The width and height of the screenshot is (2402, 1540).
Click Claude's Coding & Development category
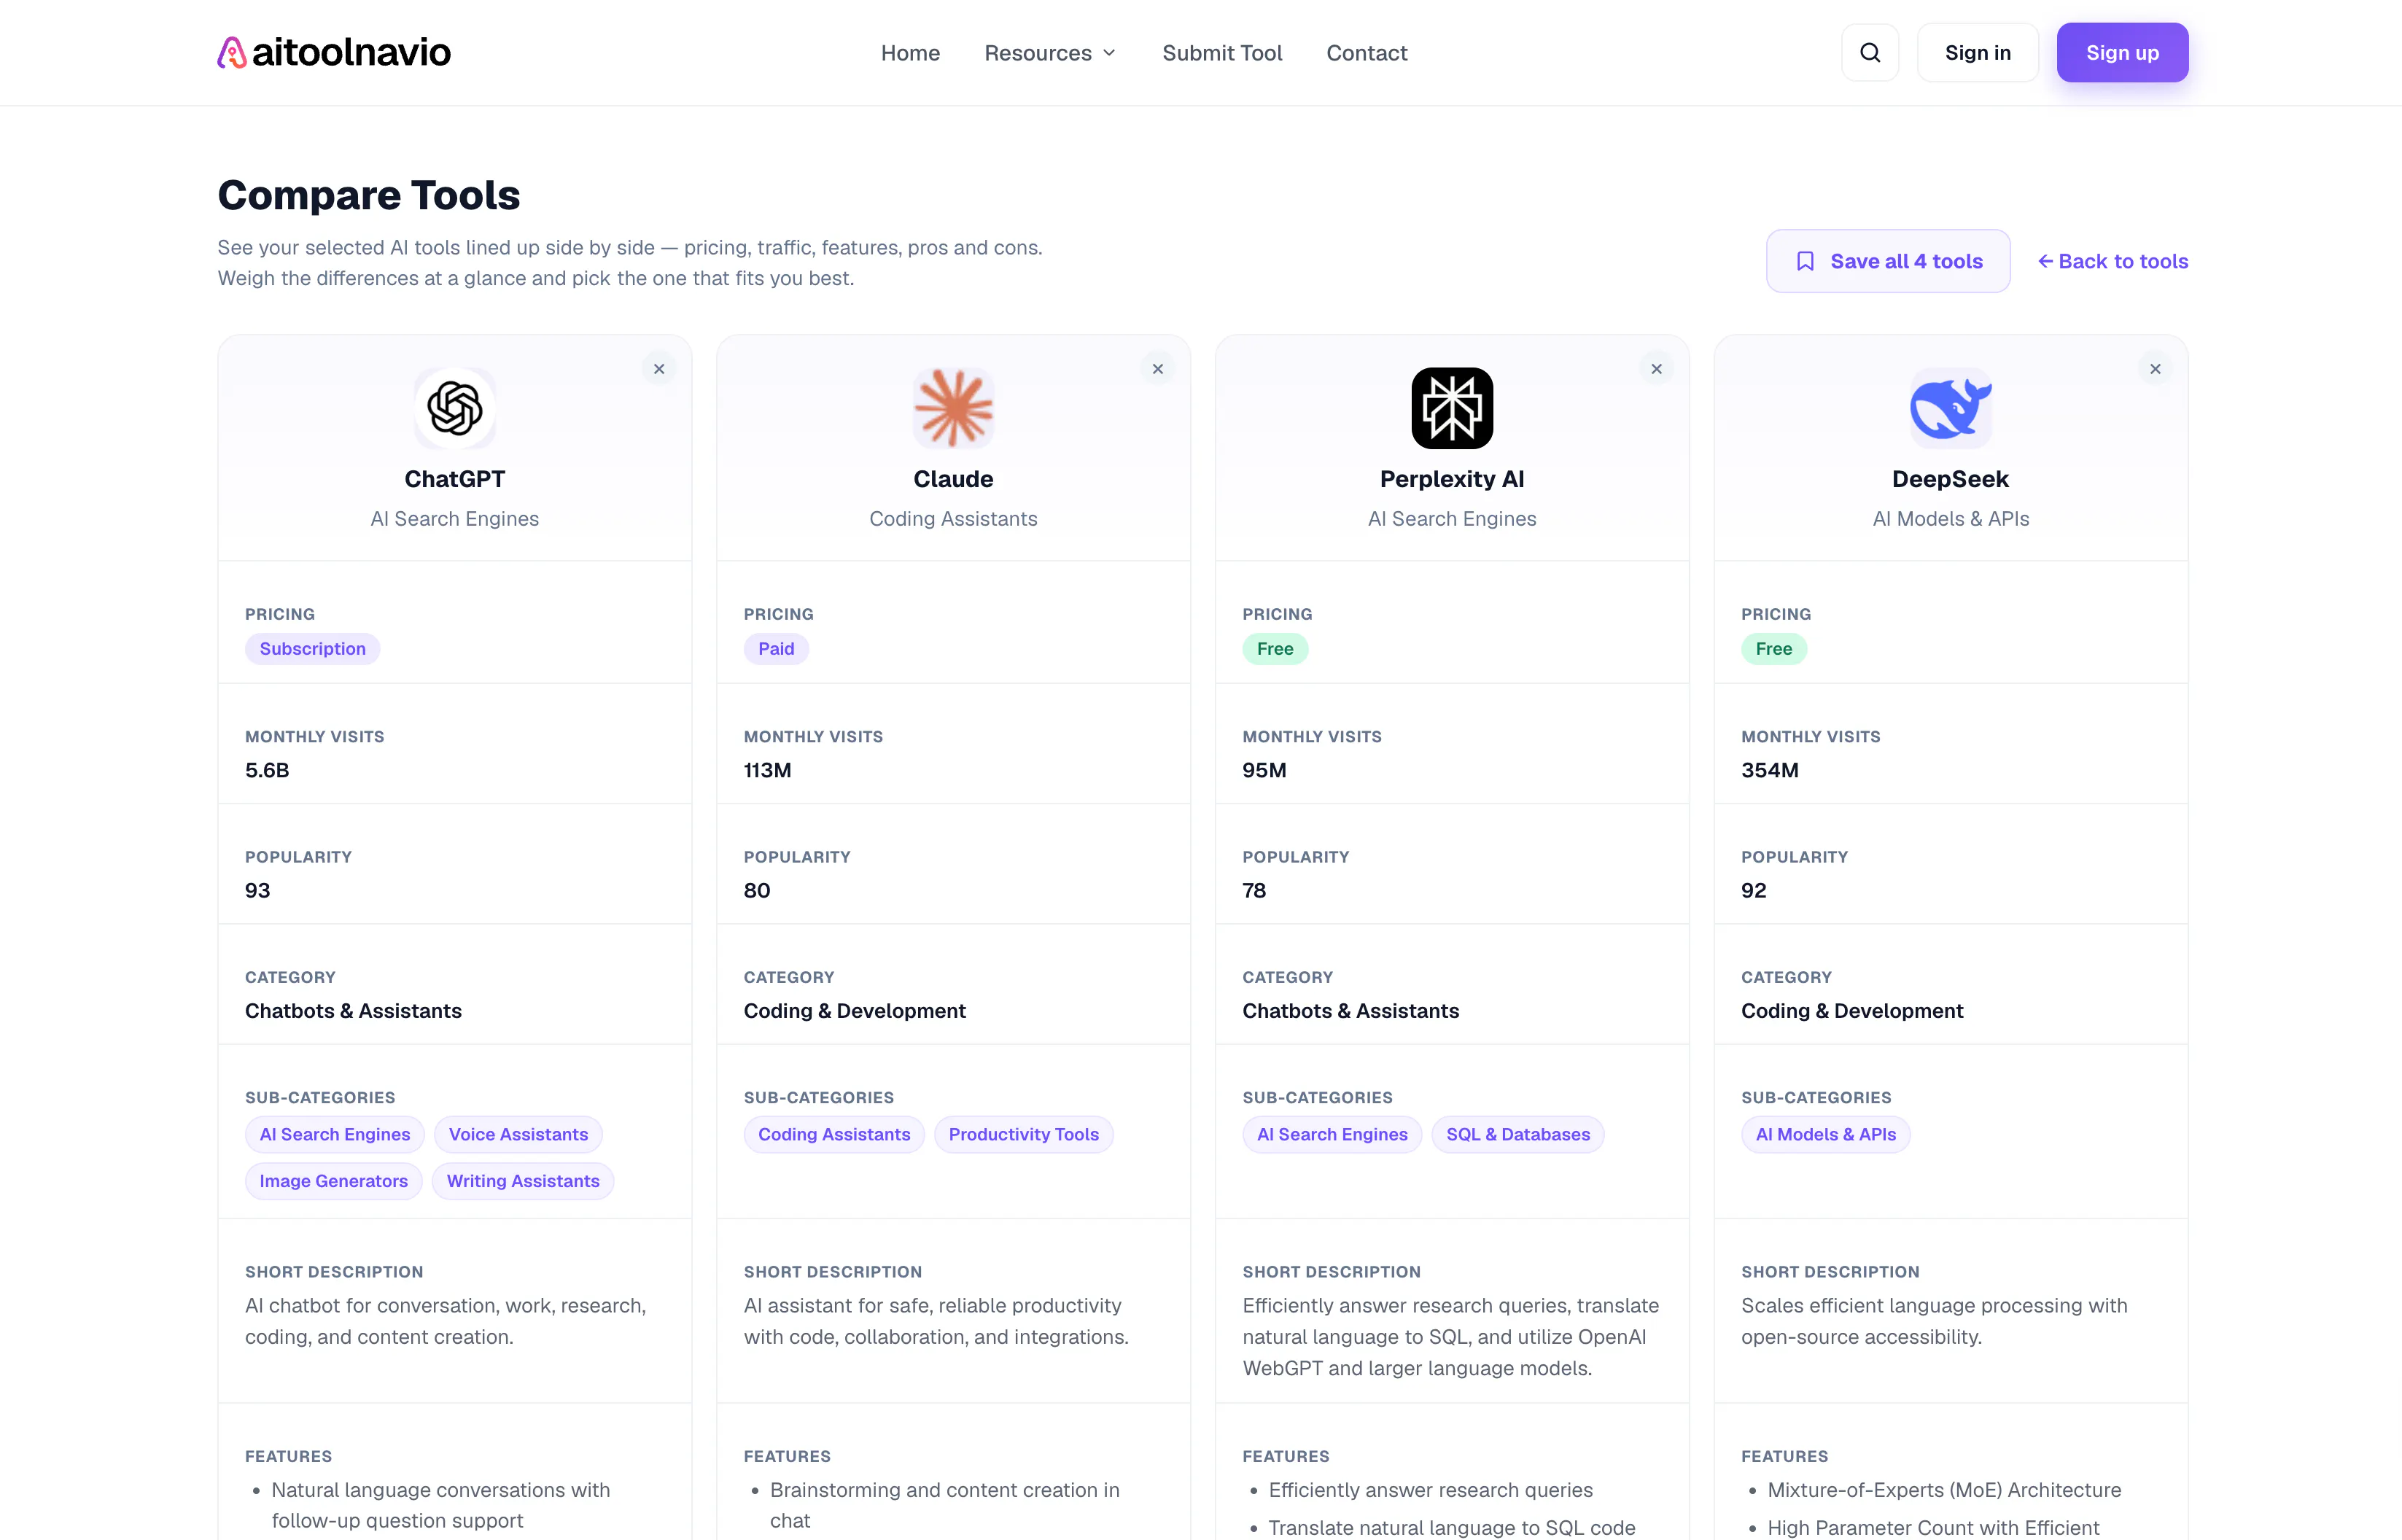855,1011
